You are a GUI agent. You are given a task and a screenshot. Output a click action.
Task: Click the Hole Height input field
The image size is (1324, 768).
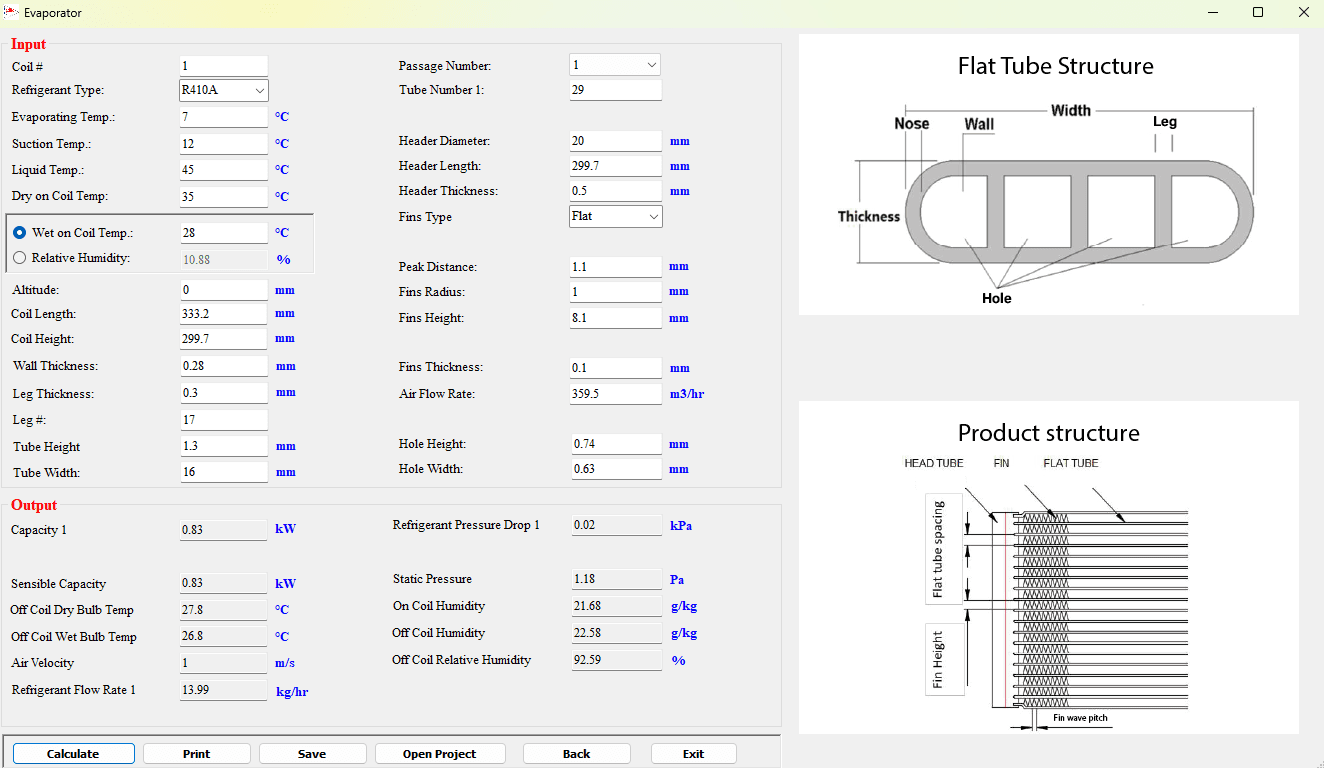pos(616,444)
